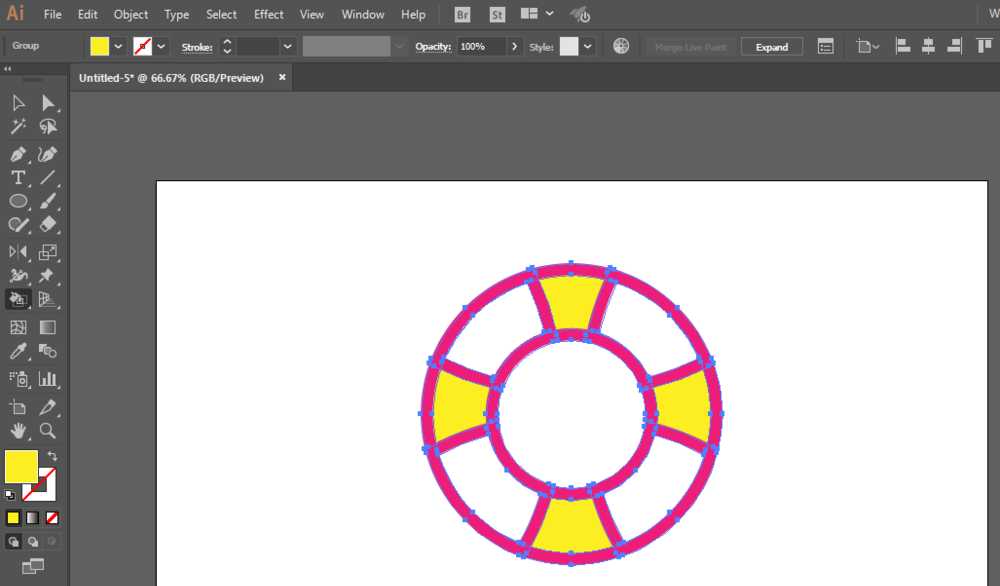This screenshot has height=586, width=1000.
Task: Select the Magic Wand tool
Action: pos(18,127)
